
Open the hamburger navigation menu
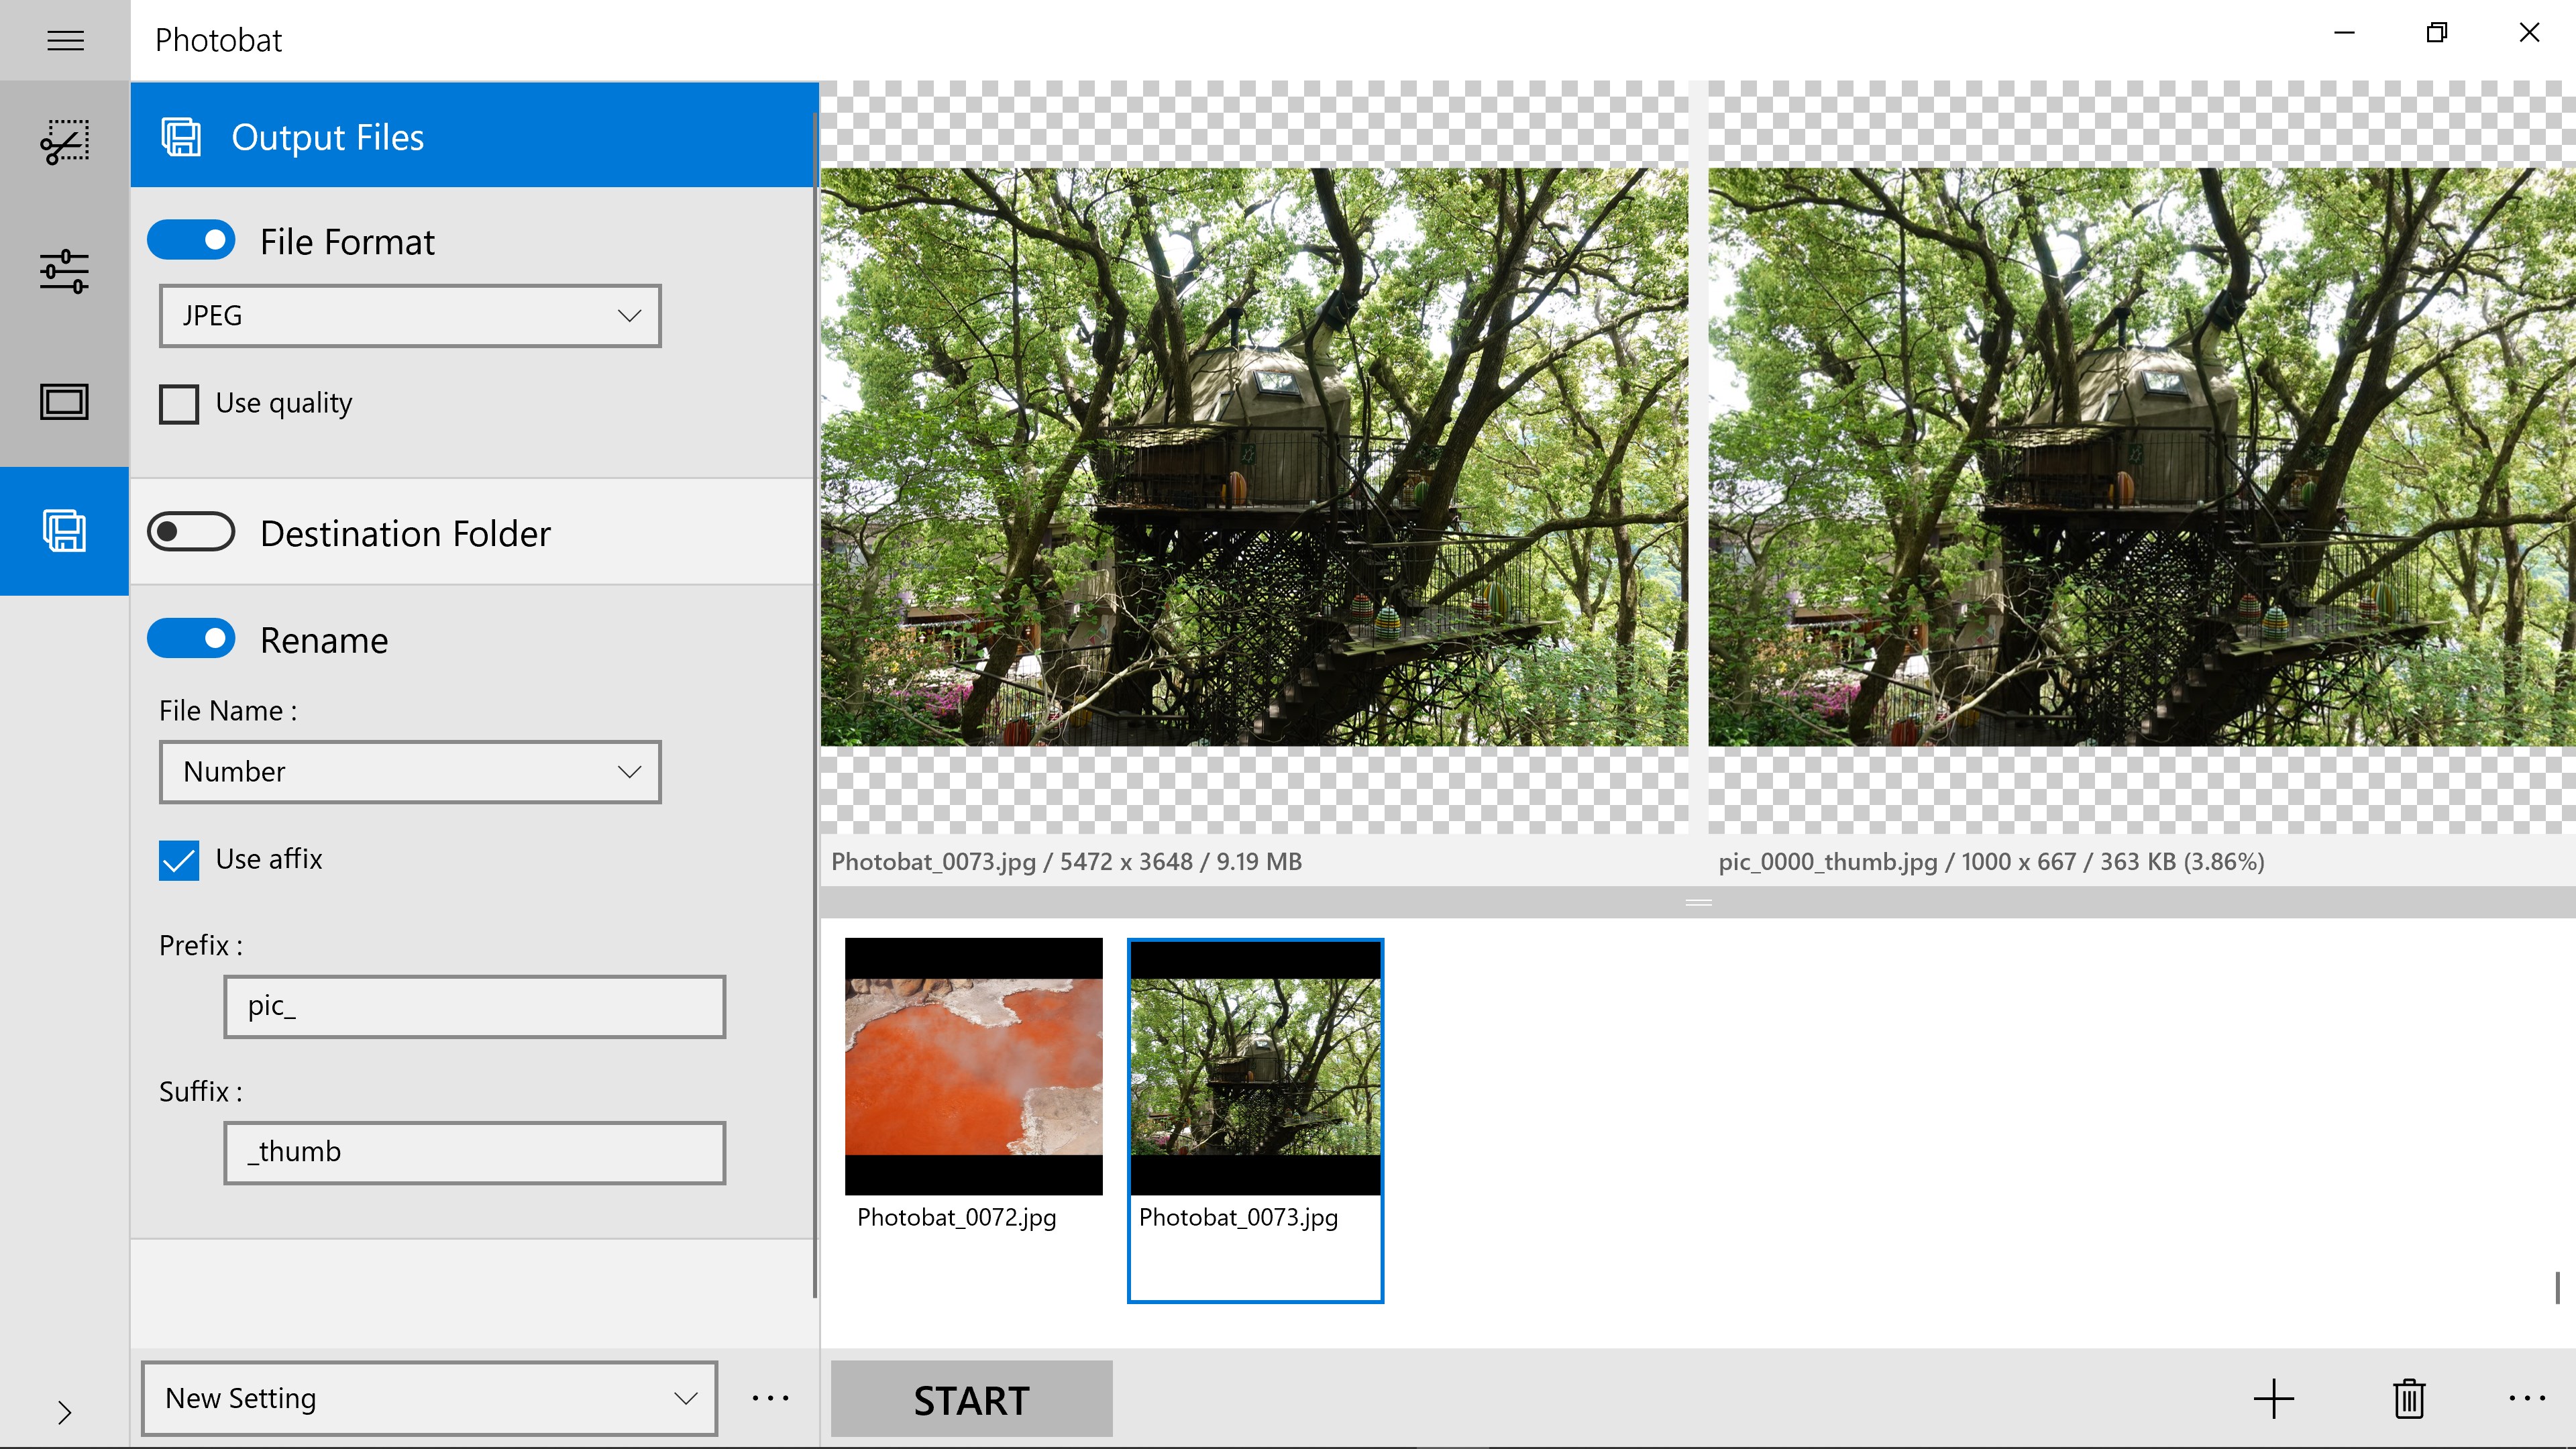pyautogui.click(x=65, y=40)
